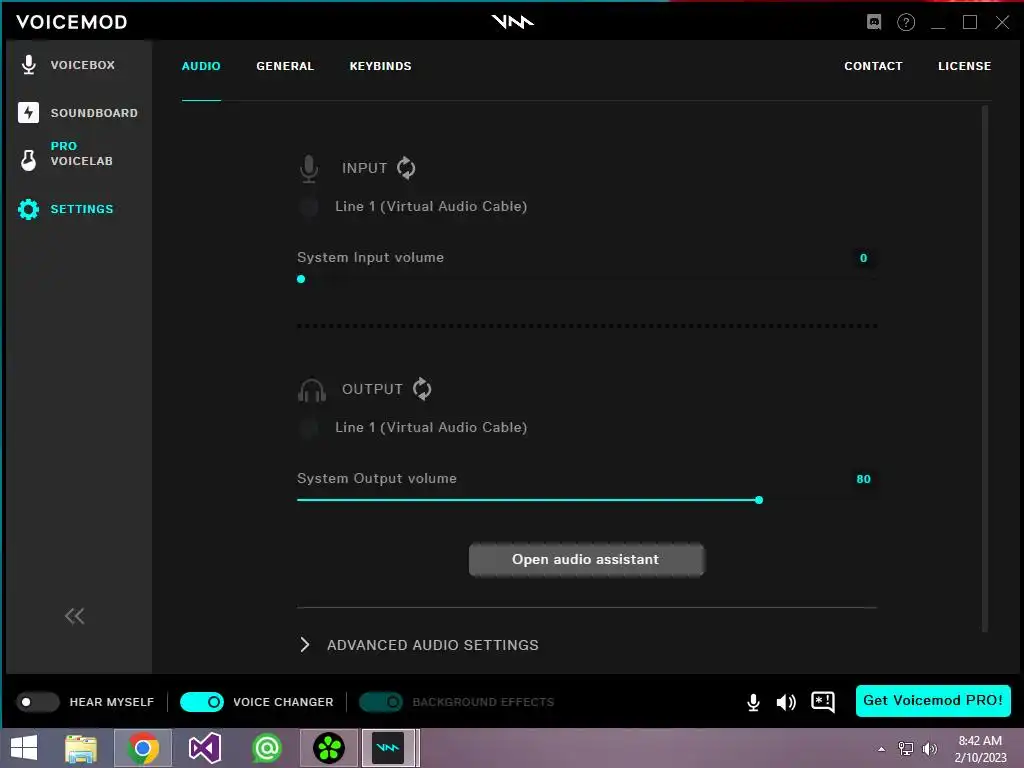The width and height of the screenshot is (1024, 768).
Task: Maximize the Voicemod window
Action: pyautogui.click(x=970, y=22)
